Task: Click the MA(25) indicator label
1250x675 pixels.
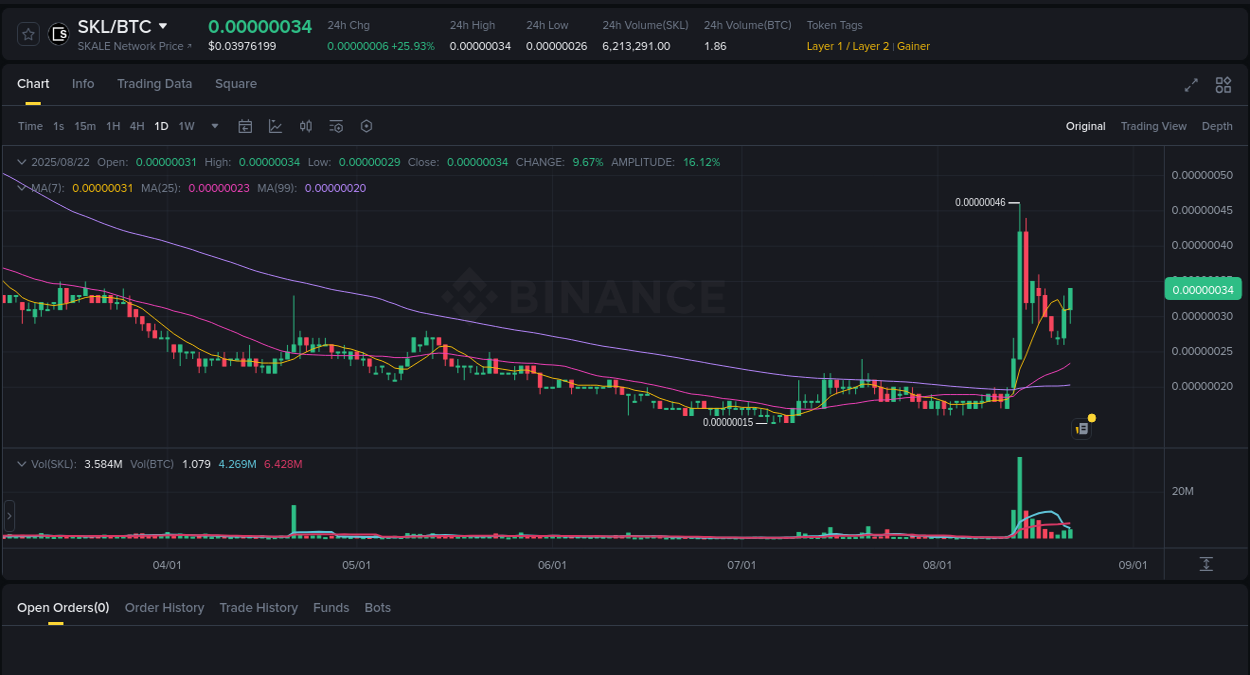Action: tap(161, 188)
